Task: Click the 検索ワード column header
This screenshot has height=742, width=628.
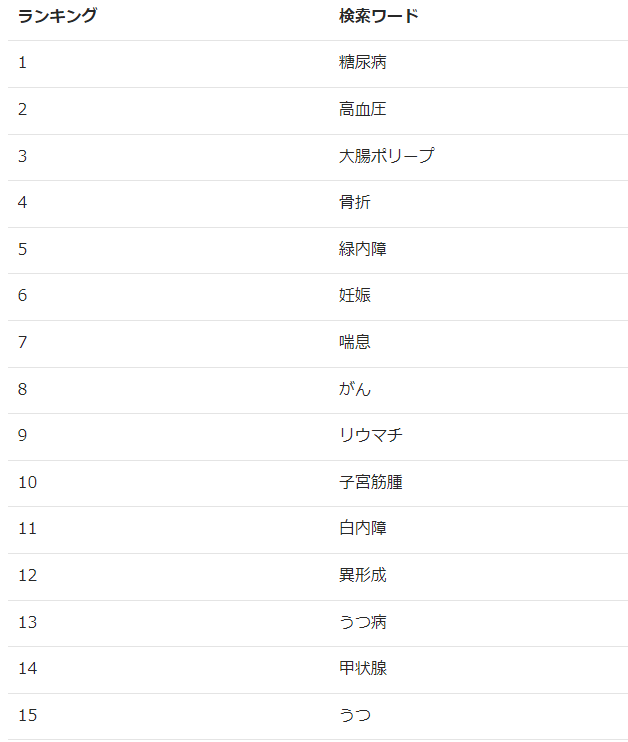Action: [378, 16]
